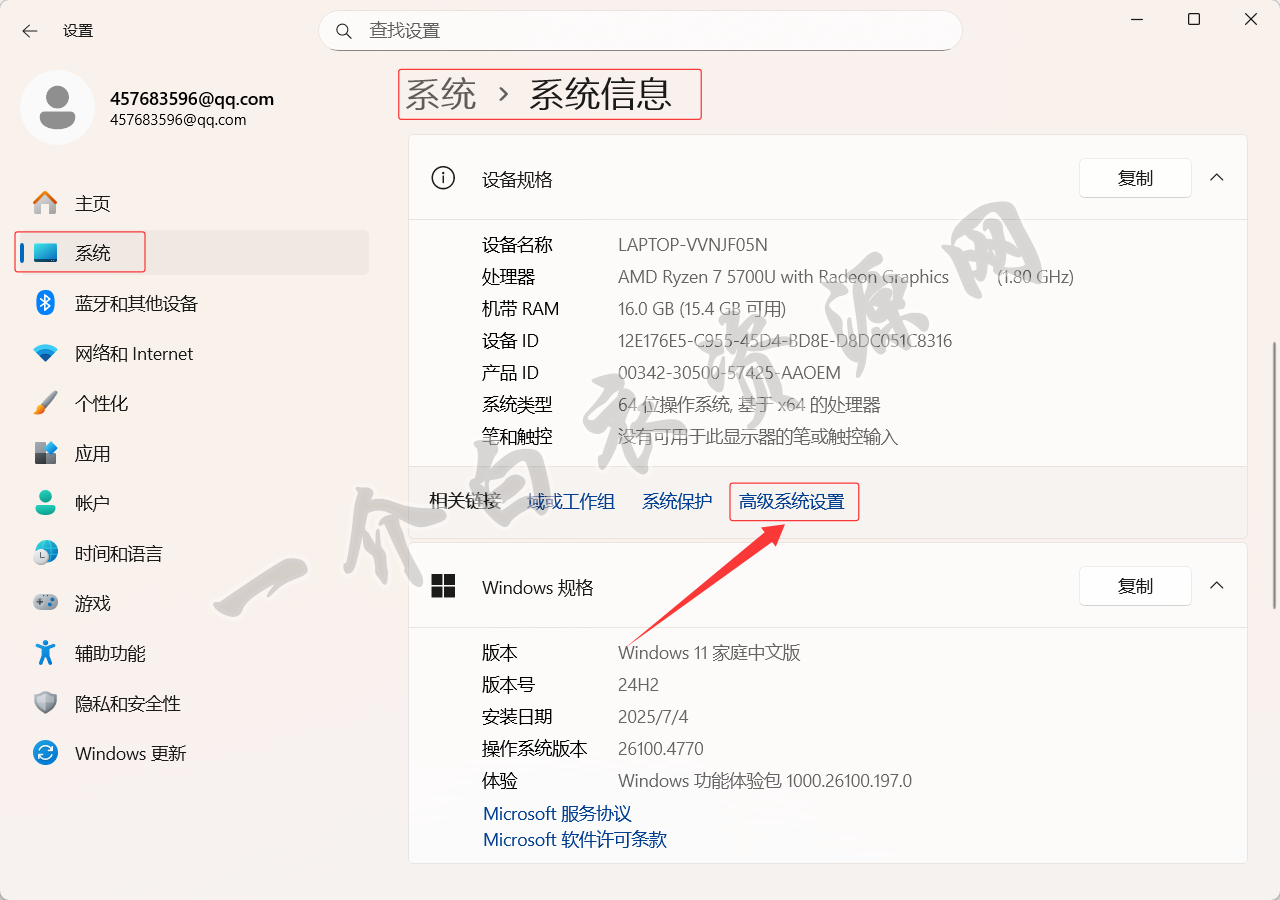The width and height of the screenshot is (1280, 900).
Task: Collapse the 设备规格 section chevron
Action: coord(1216,178)
